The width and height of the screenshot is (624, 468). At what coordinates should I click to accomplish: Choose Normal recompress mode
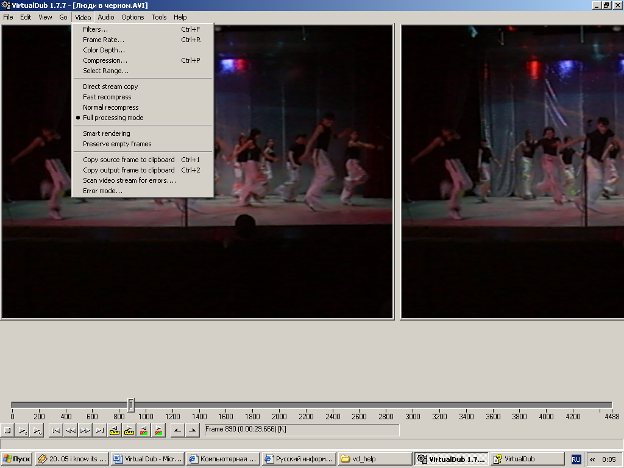[x=110, y=107]
